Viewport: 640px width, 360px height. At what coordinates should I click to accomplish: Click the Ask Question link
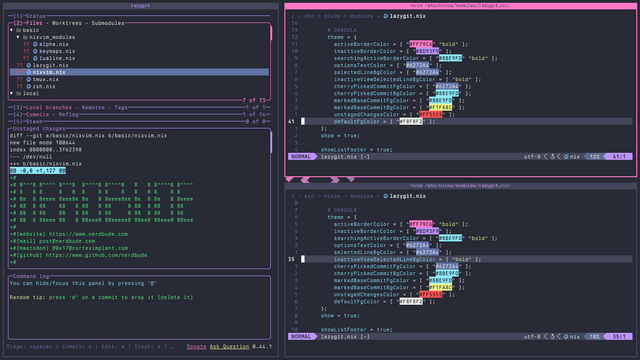coord(229,347)
